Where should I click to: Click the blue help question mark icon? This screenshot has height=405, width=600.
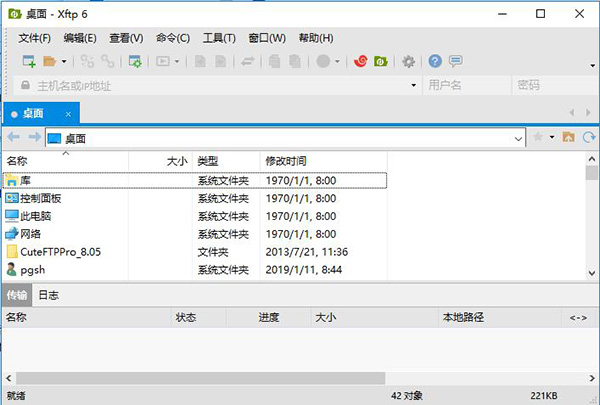coord(435,61)
